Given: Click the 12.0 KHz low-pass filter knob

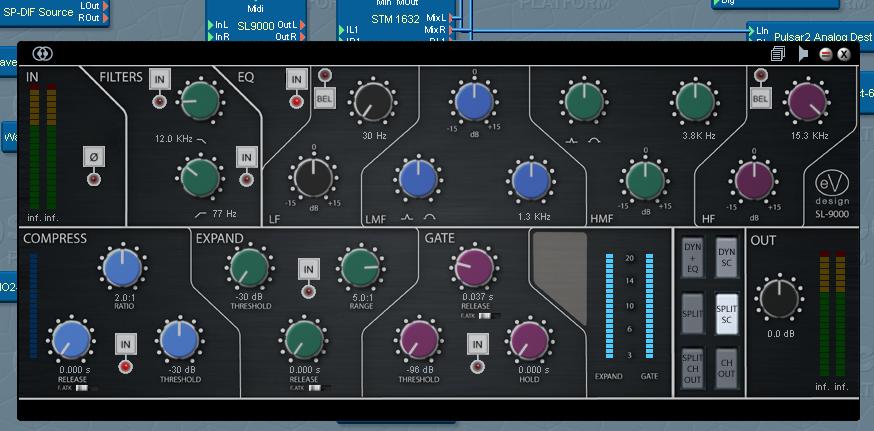Looking at the screenshot, I should tap(200, 101).
